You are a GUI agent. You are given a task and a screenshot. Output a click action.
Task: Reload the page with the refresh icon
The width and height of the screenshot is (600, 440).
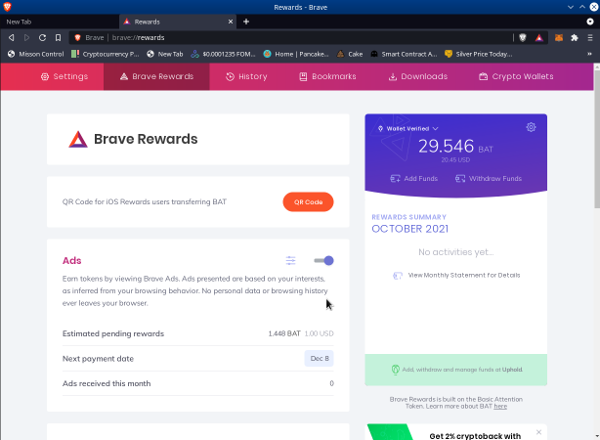coord(42,37)
